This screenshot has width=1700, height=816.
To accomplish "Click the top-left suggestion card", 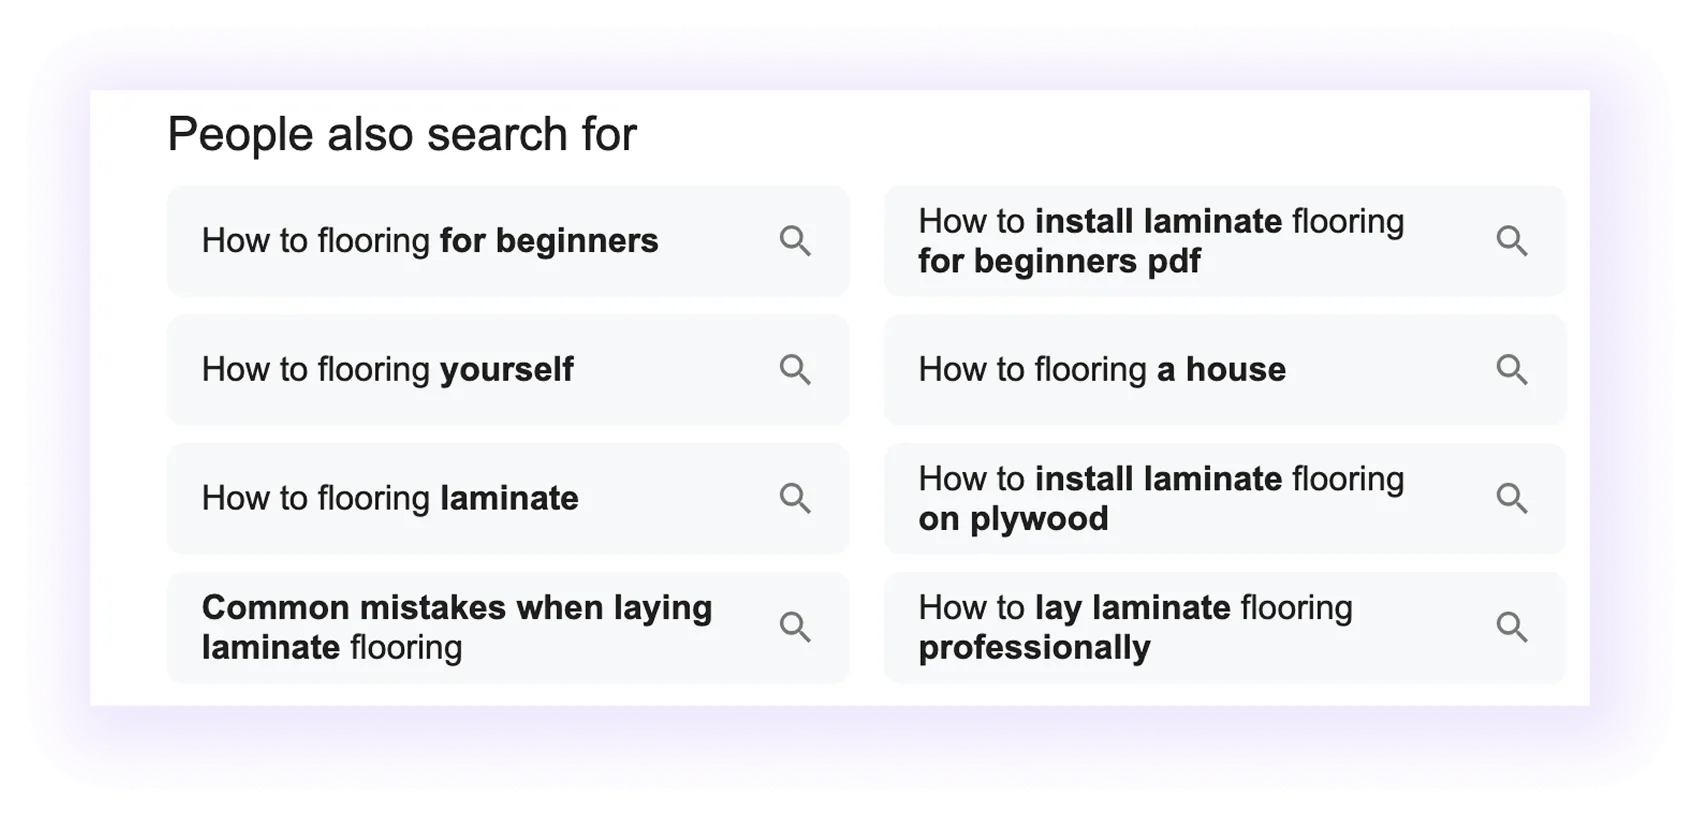I will (508, 241).
